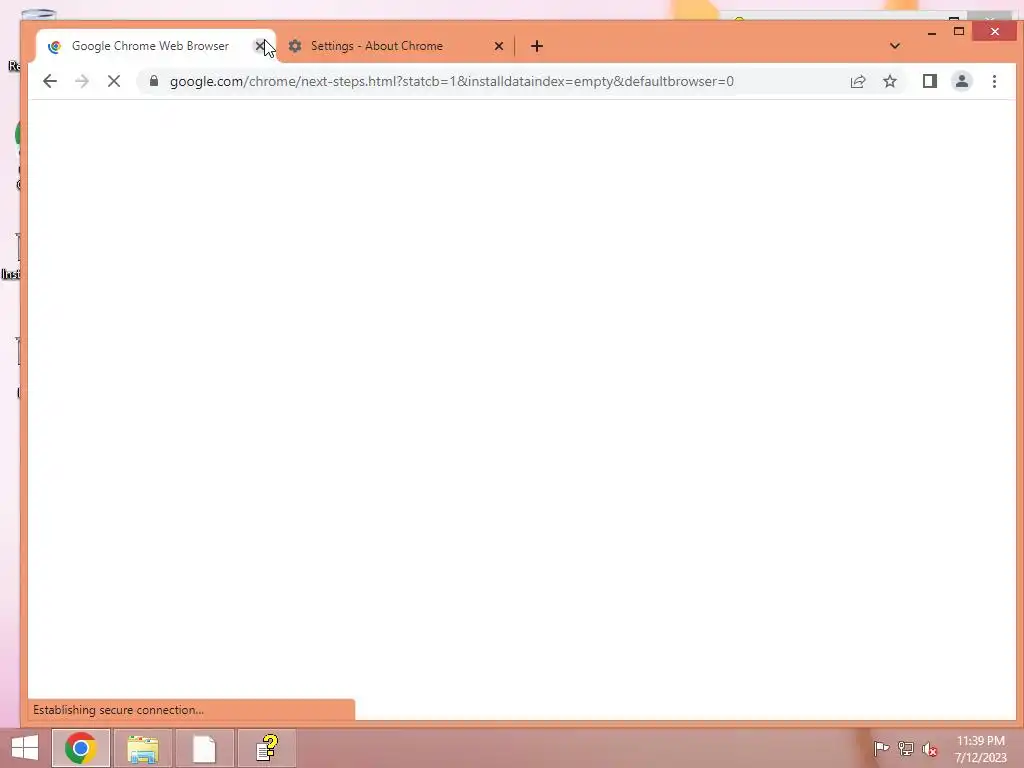
Task: Expand the tab search dropdown arrow
Action: pos(895,46)
